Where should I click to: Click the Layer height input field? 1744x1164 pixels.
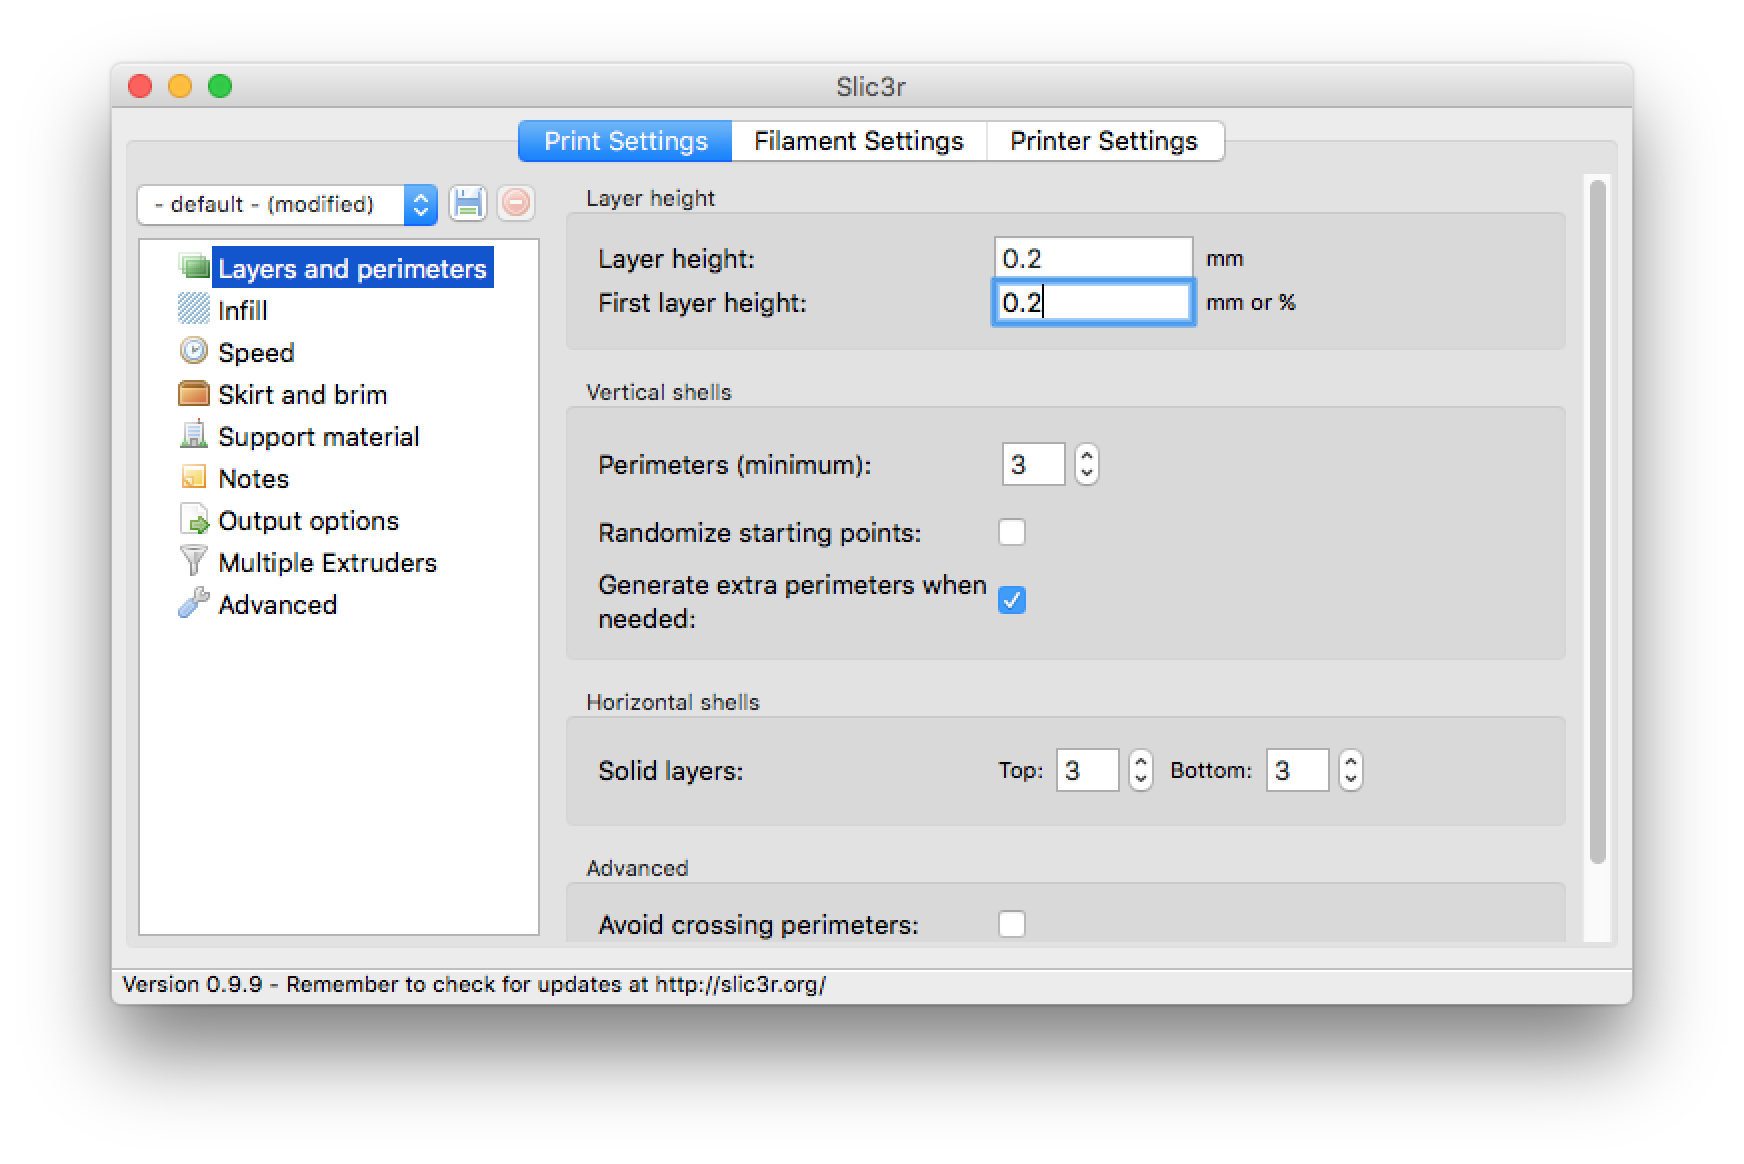(x=1093, y=259)
